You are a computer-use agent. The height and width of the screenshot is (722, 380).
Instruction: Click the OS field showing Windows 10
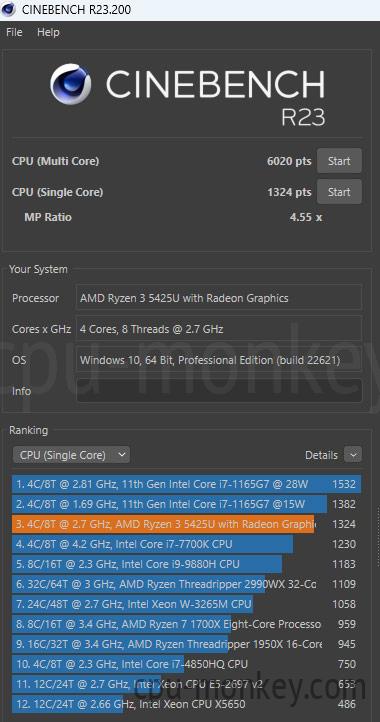coord(219,360)
